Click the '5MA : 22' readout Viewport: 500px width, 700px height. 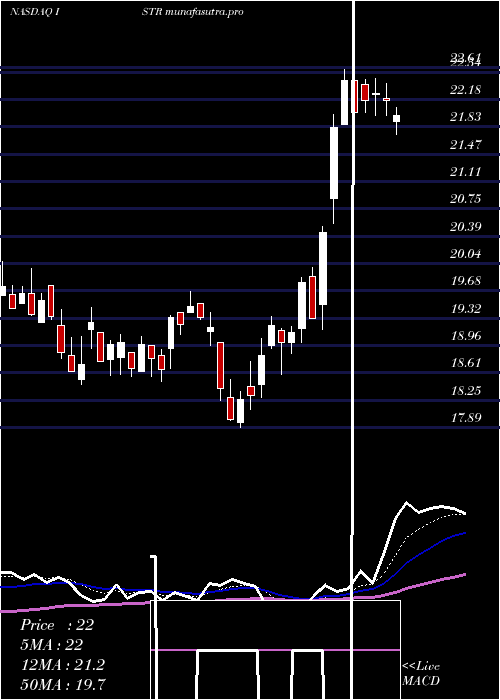[52, 645]
